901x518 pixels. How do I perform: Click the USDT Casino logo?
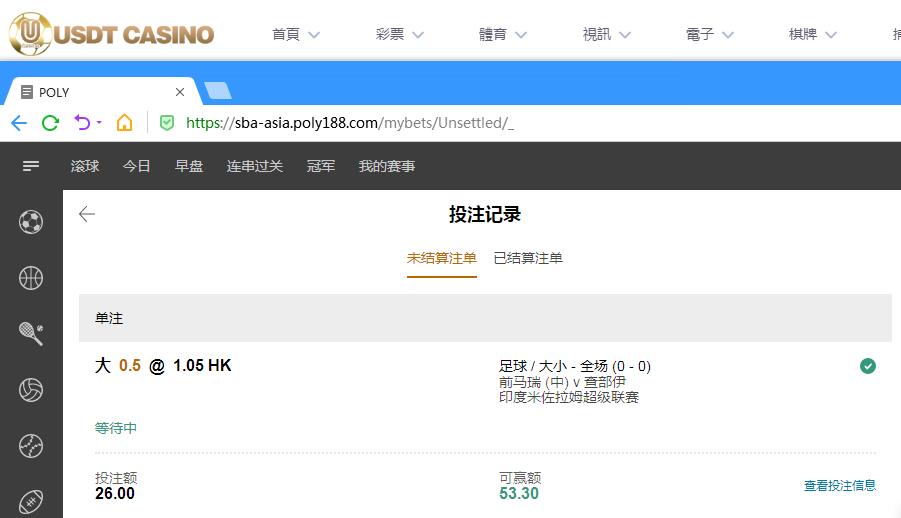tap(111, 33)
